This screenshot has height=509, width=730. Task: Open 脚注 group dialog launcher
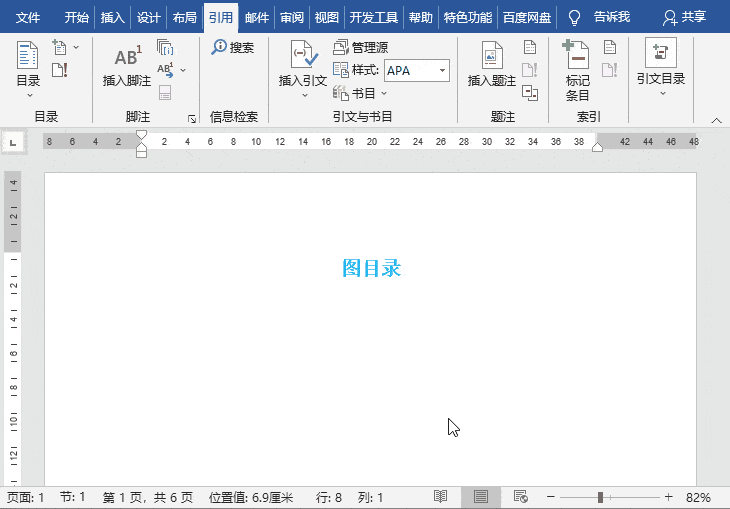tap(192, 119)
